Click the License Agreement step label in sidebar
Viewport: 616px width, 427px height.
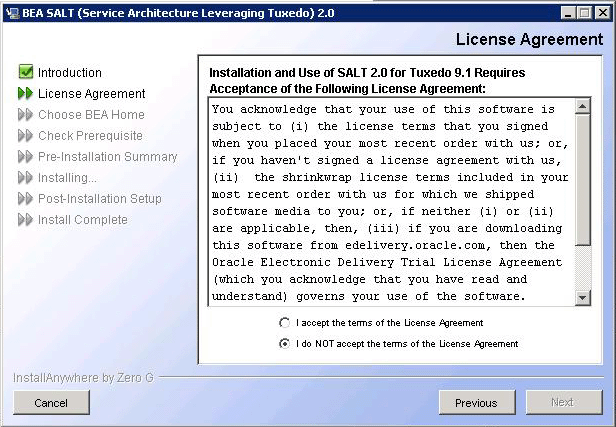tap(92, 93)
